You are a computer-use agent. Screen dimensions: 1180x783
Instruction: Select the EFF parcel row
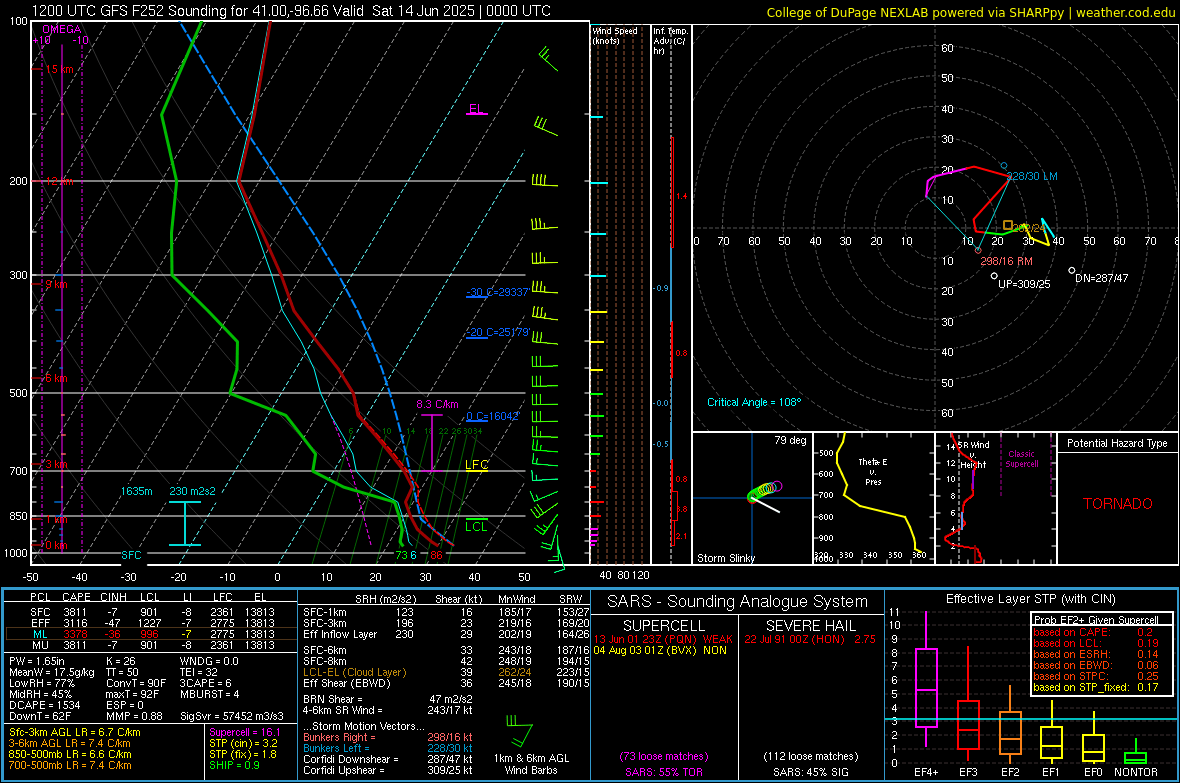151,623
